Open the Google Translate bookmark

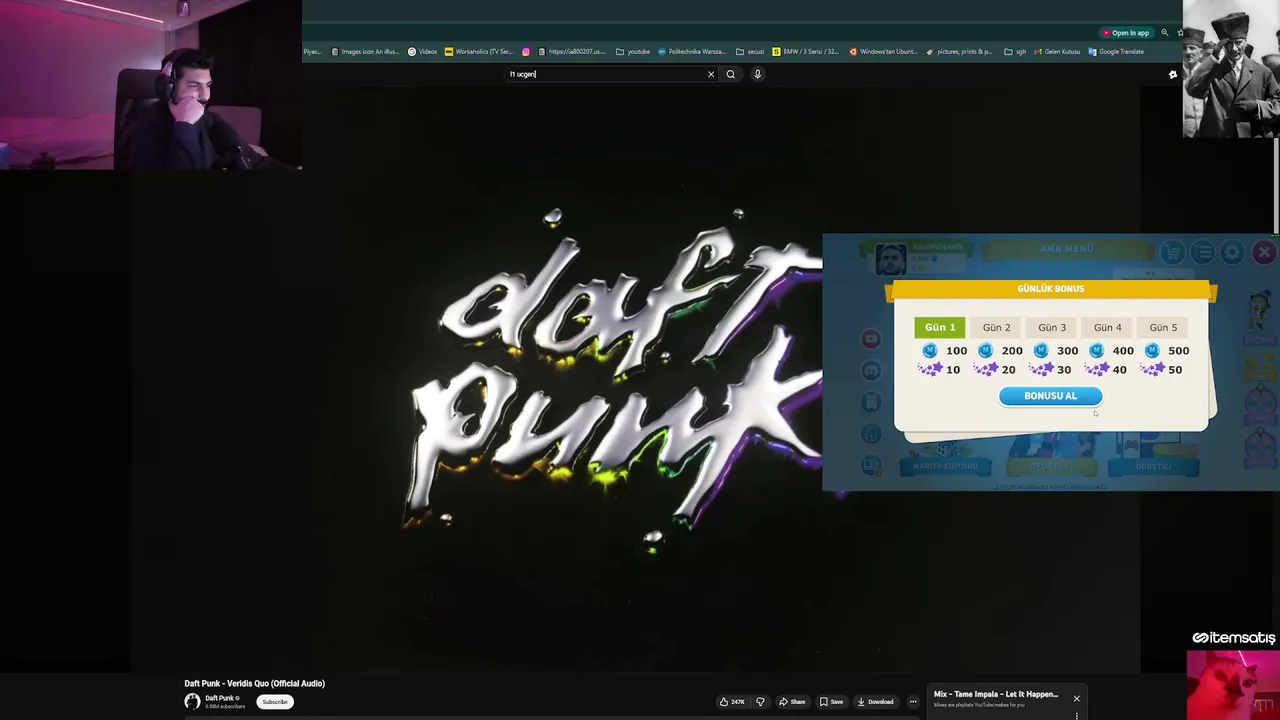pos(1116,52)
